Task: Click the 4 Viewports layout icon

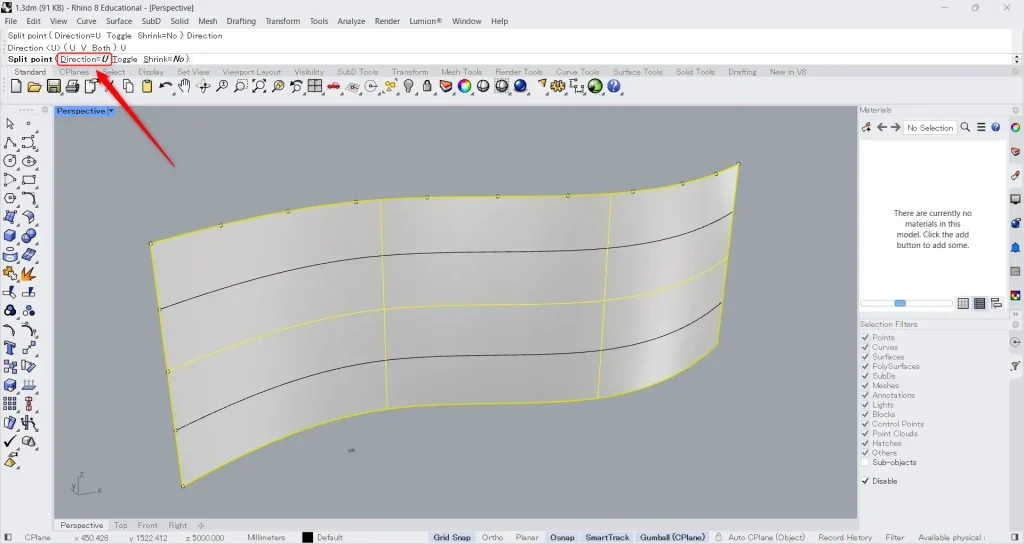Action: (x=315, y=86)
